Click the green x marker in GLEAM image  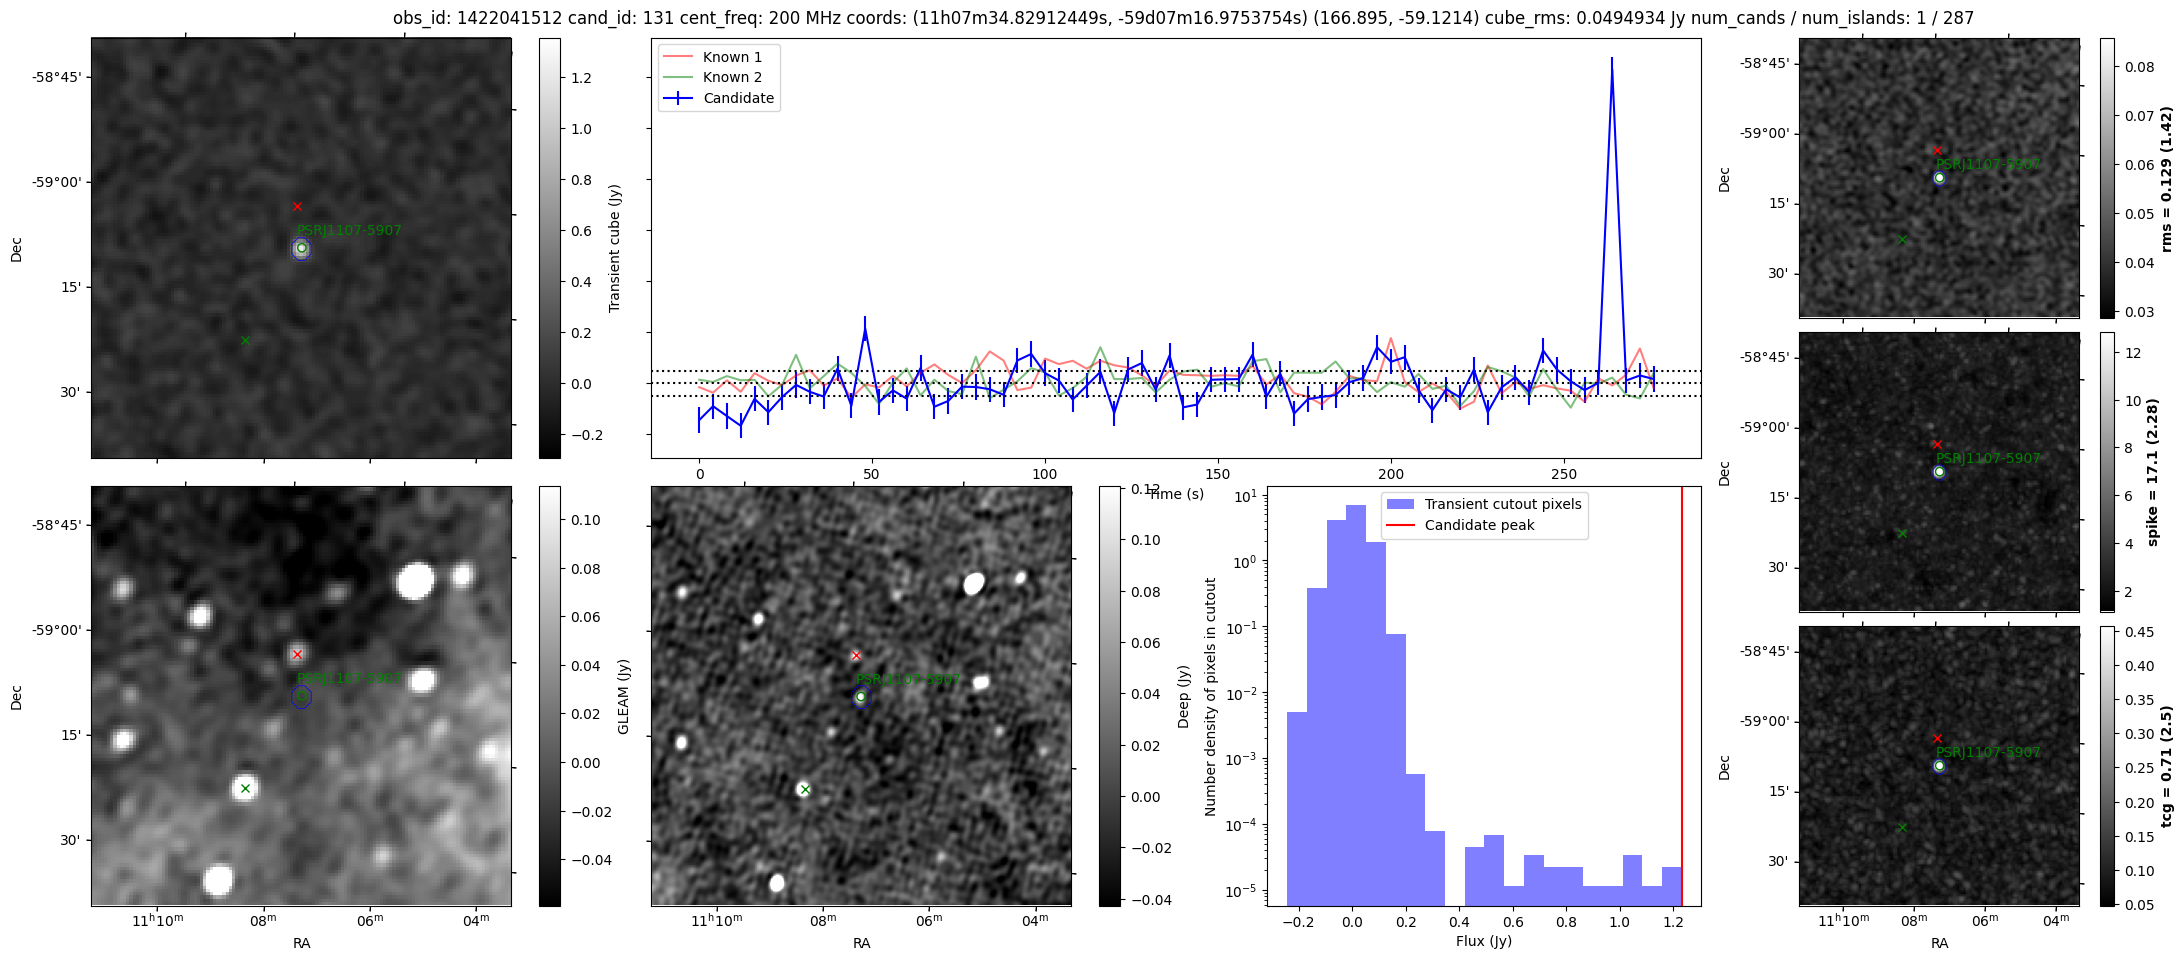(x=245, y=789)
